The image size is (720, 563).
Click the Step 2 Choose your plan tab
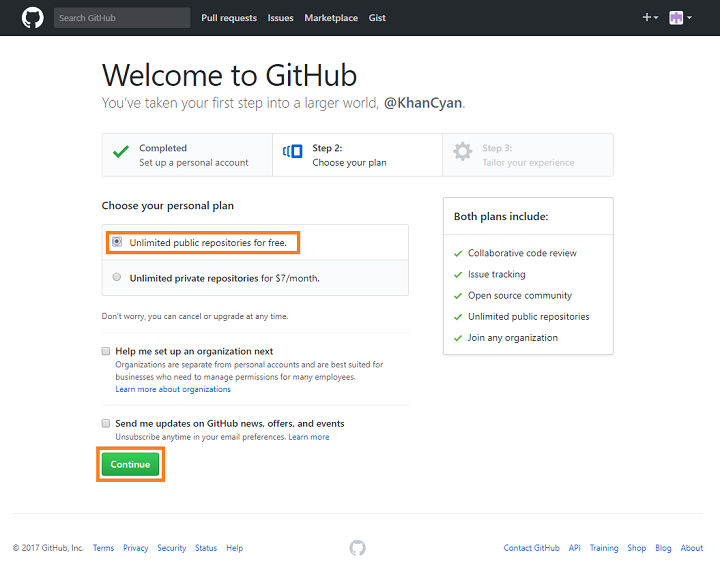357,155
